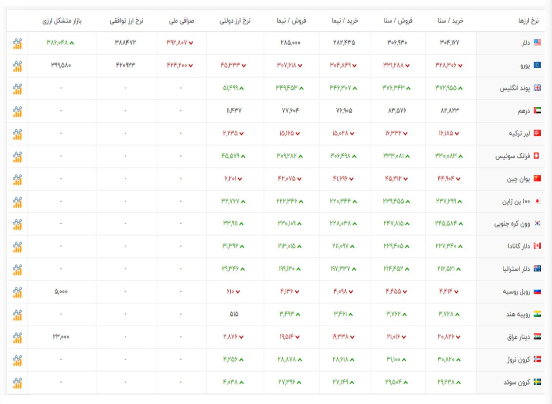This screenshot has height=404, width=552.
Task: Show the chart for the Dirham row
Action: coord(17,112)
